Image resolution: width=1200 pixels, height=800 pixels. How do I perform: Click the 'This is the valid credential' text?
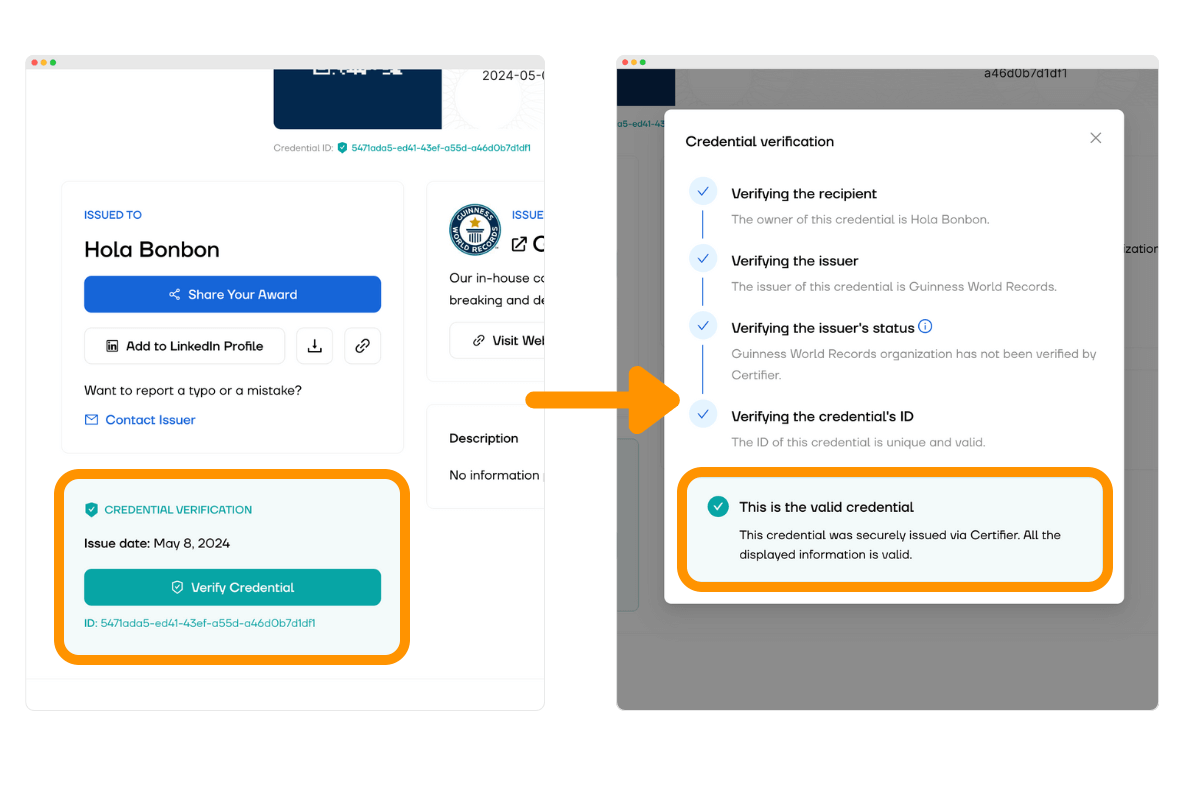[826, 507]
